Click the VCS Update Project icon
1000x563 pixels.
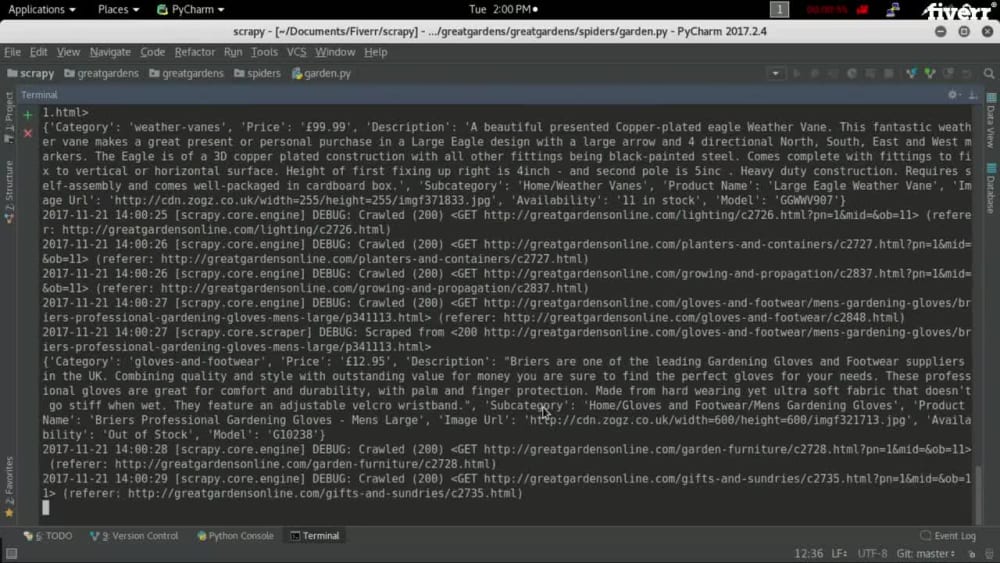pyautogui.click(x=911, y=73)
